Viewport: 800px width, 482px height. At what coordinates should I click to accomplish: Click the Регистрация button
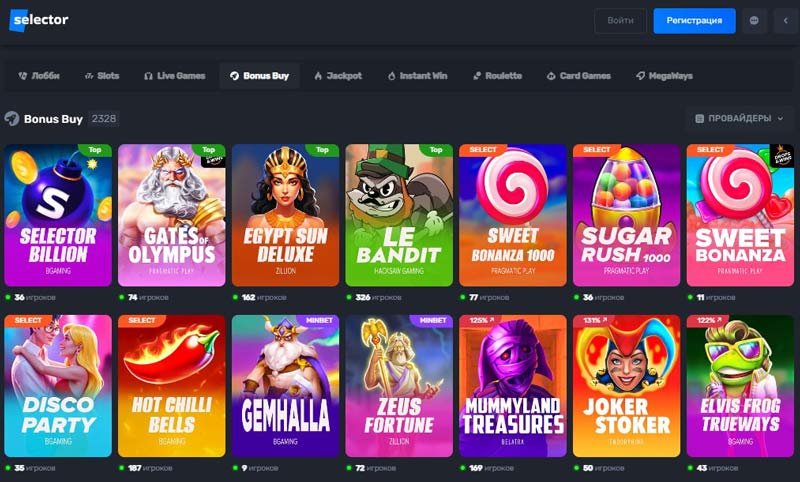694,21
